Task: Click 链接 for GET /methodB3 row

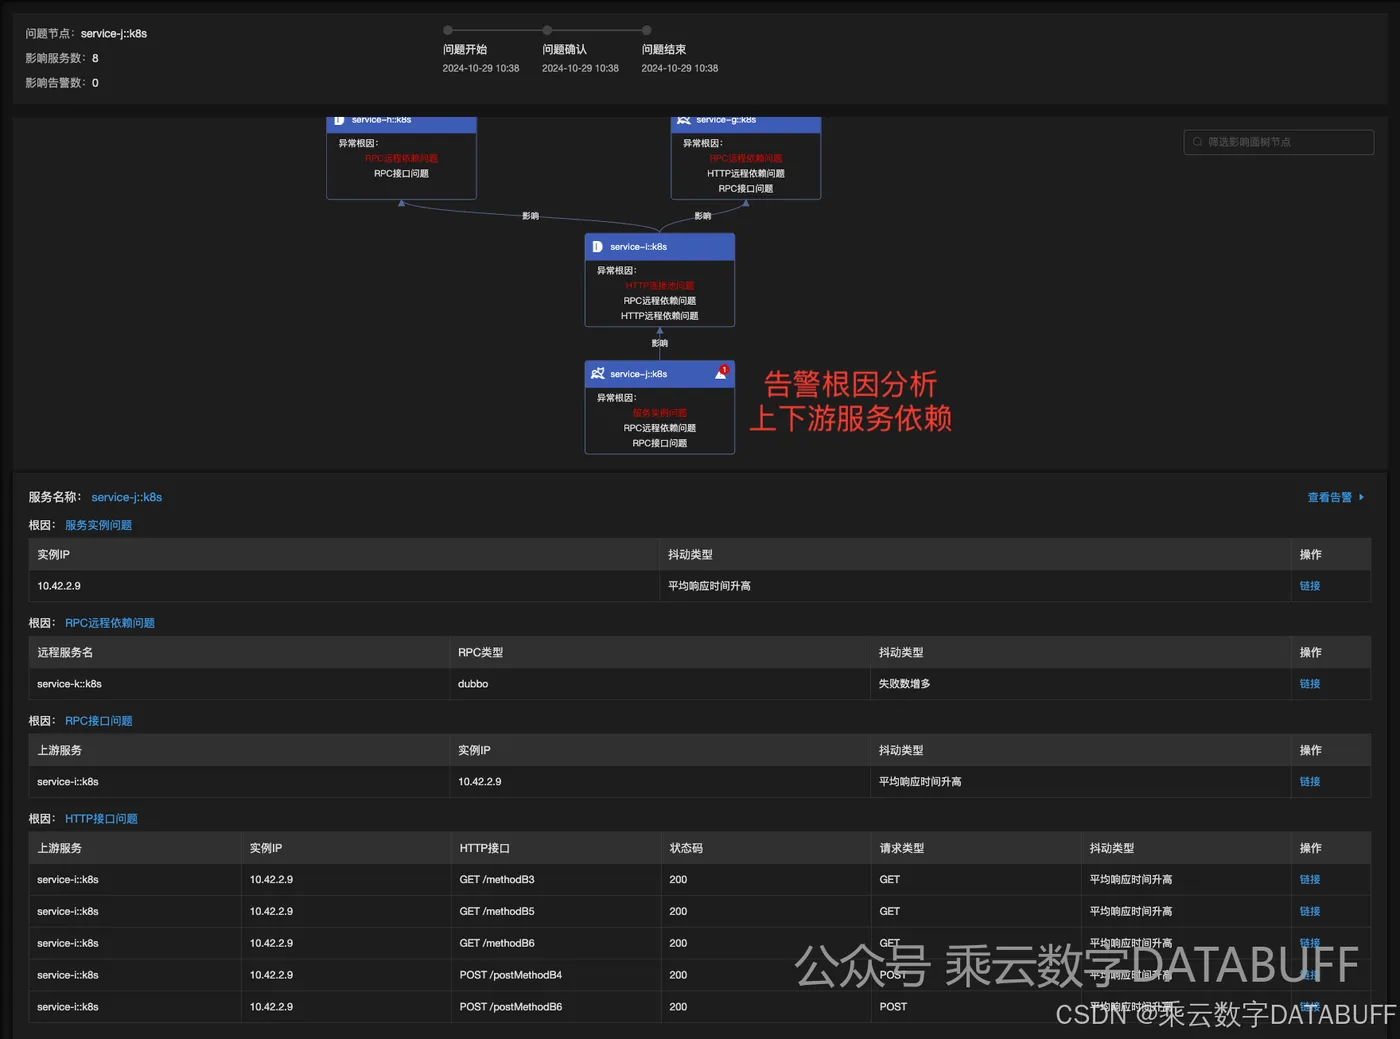Action: (x=1310, y=880)
